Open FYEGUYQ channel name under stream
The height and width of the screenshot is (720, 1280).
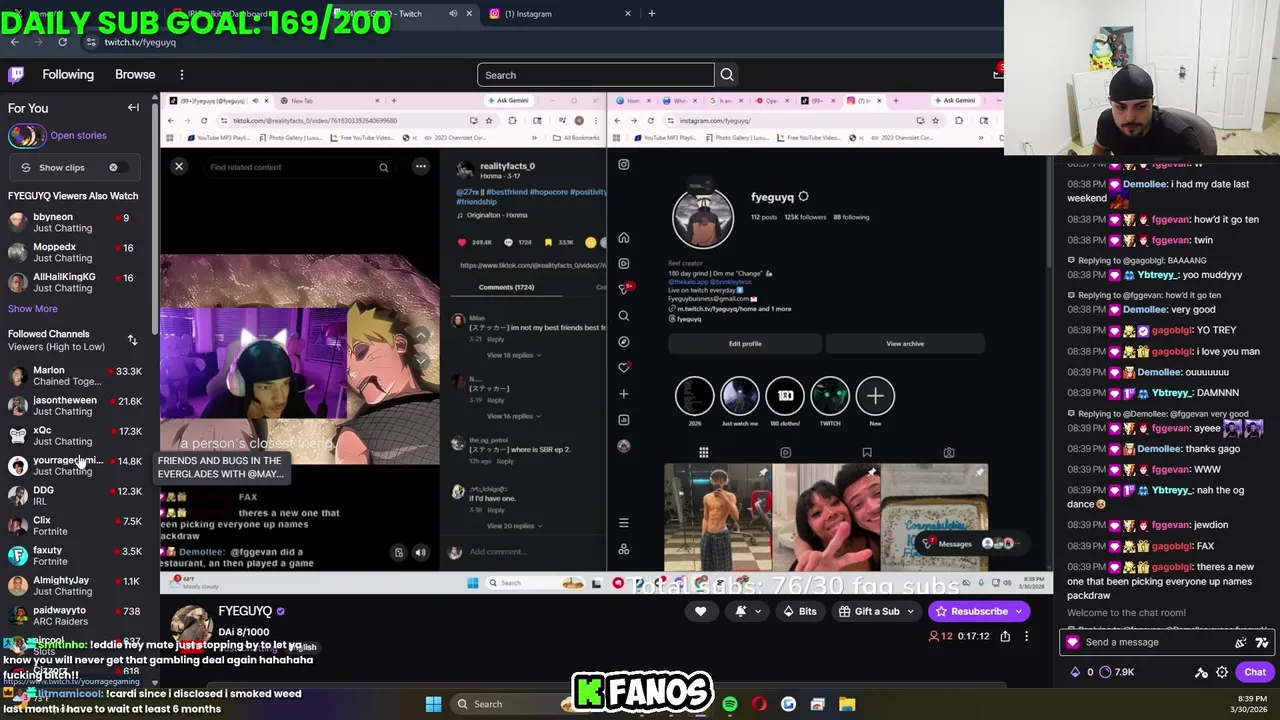(x=245, y=611)
